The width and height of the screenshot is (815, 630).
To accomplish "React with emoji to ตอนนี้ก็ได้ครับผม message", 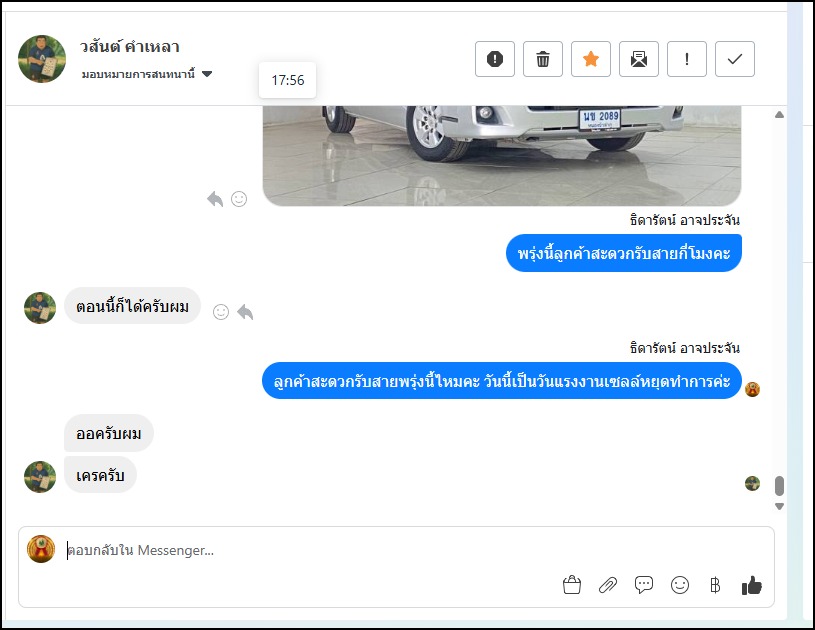I will (221, 312).
